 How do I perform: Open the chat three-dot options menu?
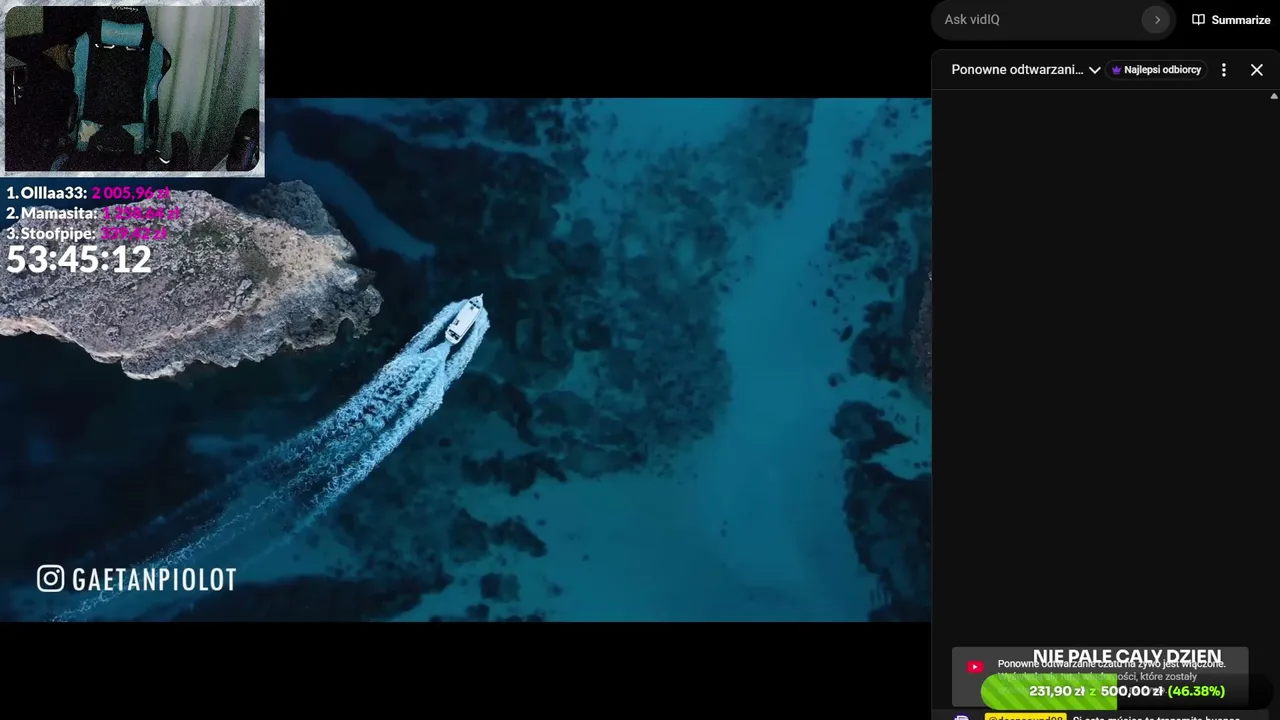1223,70
